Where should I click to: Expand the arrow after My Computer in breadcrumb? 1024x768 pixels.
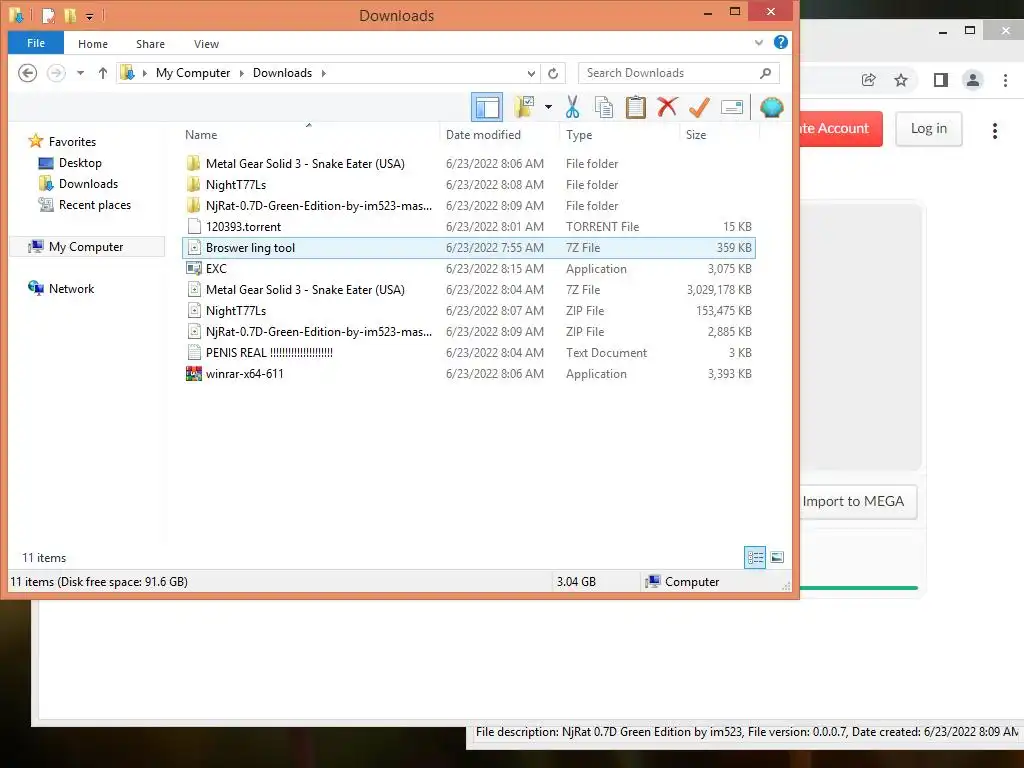click(242, 73)
